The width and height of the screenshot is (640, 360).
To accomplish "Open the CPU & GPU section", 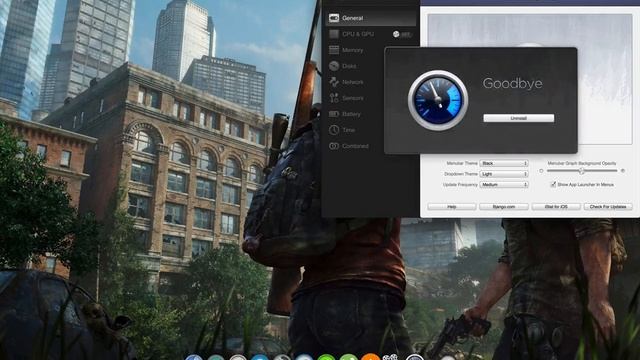I will click(x=357, y=34).
